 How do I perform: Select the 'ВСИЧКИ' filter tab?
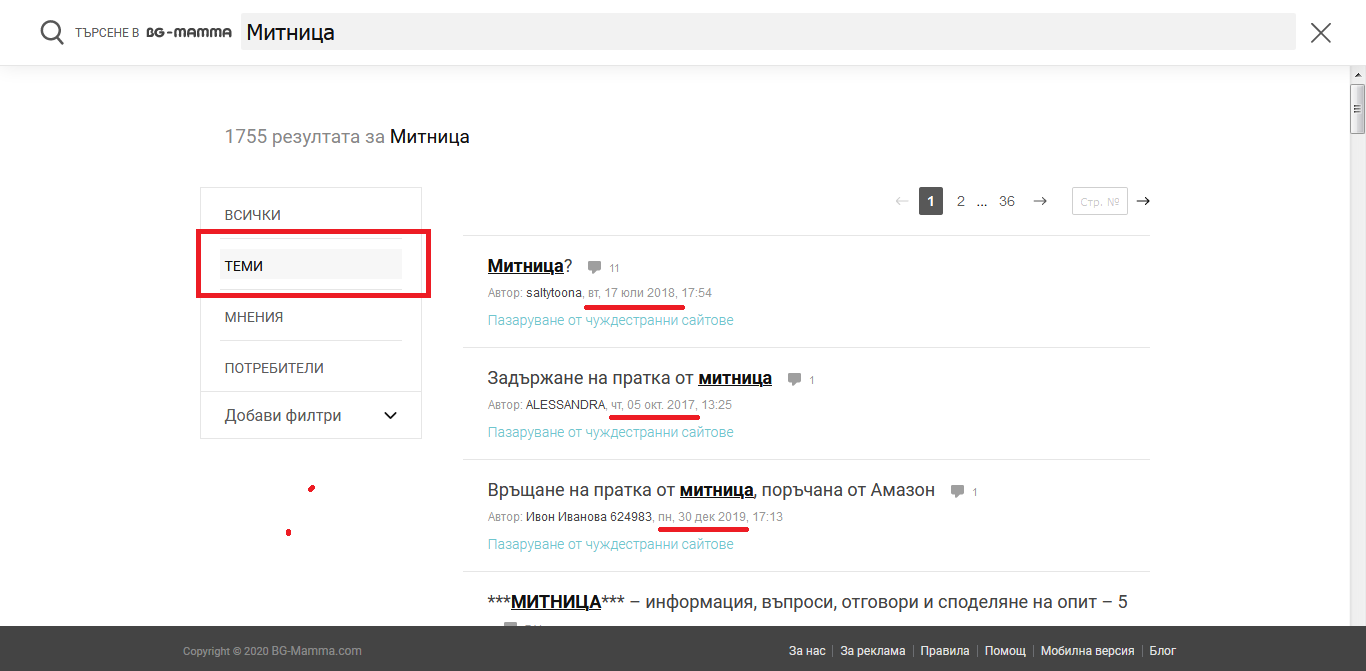(253, 215)
